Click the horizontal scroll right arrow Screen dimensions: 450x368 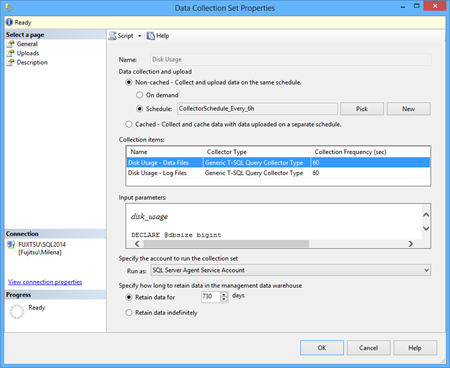[x=411, y=244]
